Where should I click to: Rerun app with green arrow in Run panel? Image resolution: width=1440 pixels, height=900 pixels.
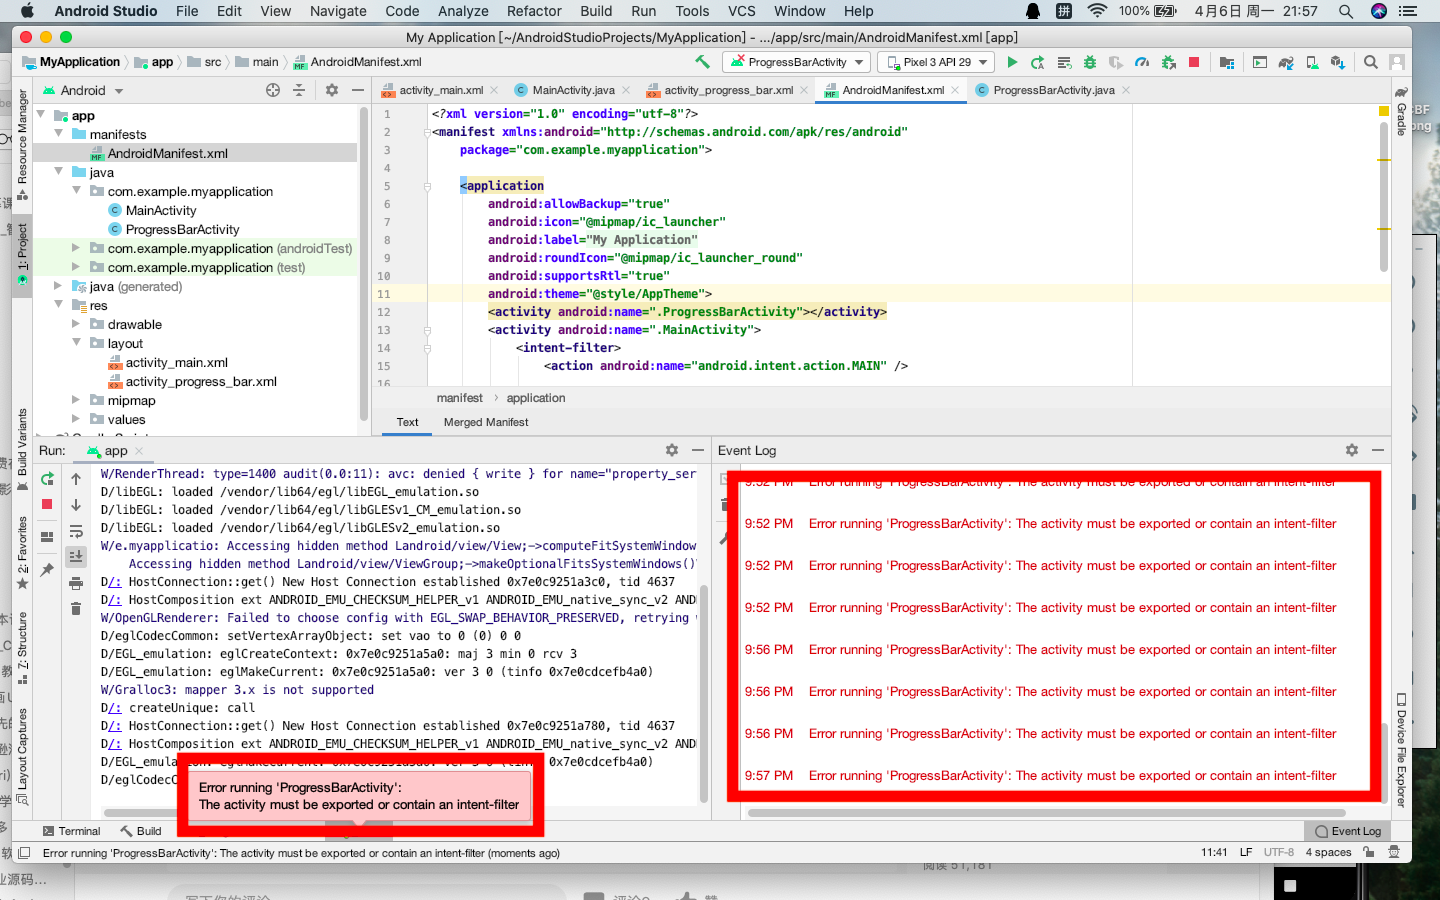click(47, 479)
